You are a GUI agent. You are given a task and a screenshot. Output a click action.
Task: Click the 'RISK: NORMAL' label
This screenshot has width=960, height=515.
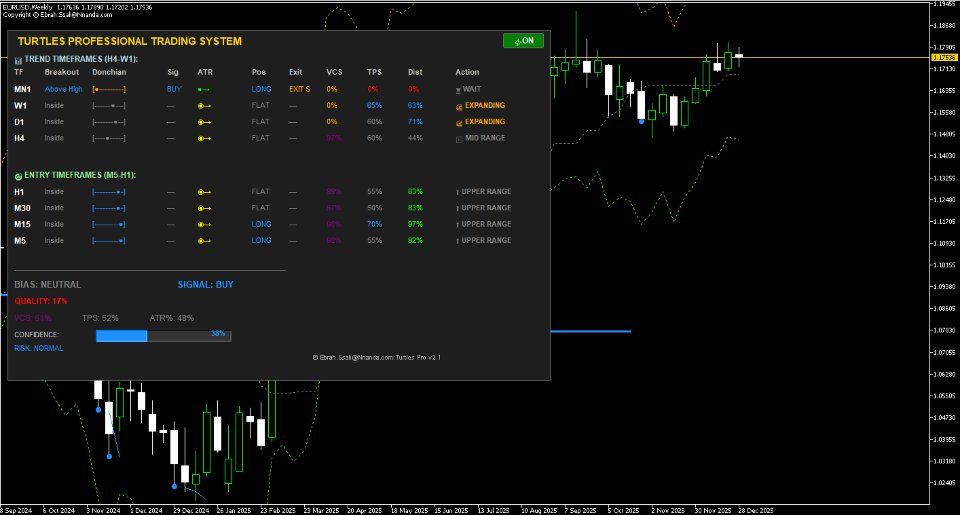click(39, 348)
